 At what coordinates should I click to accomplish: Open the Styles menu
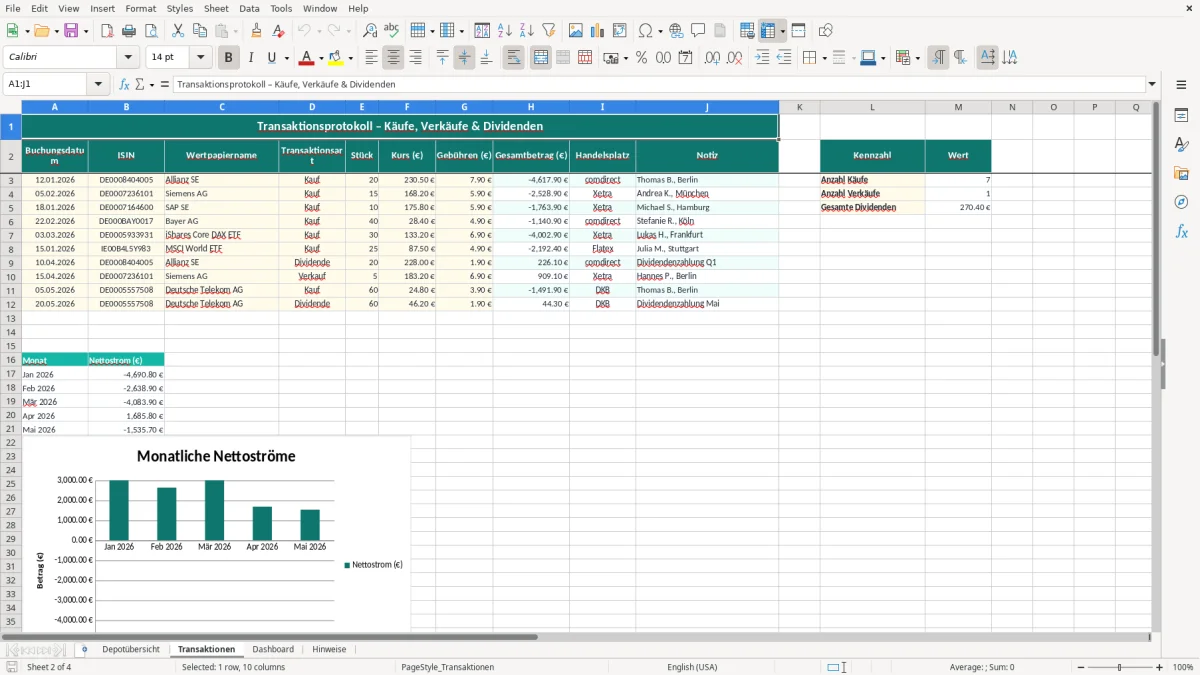click(180, 8)
